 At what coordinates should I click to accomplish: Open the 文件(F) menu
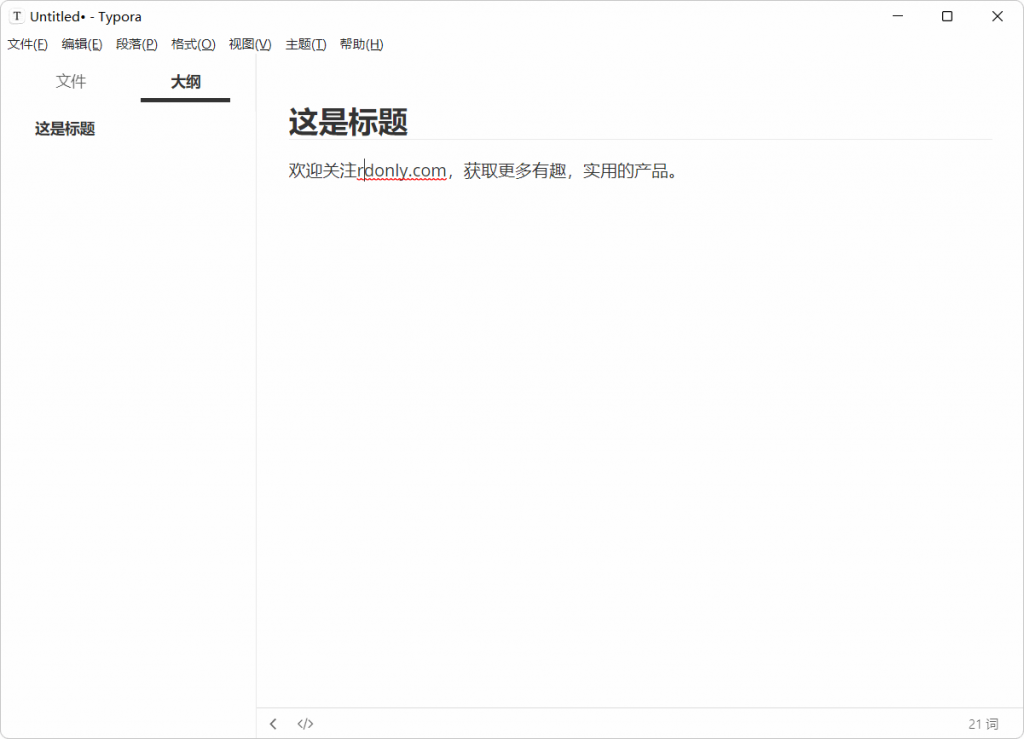point(27,44)
